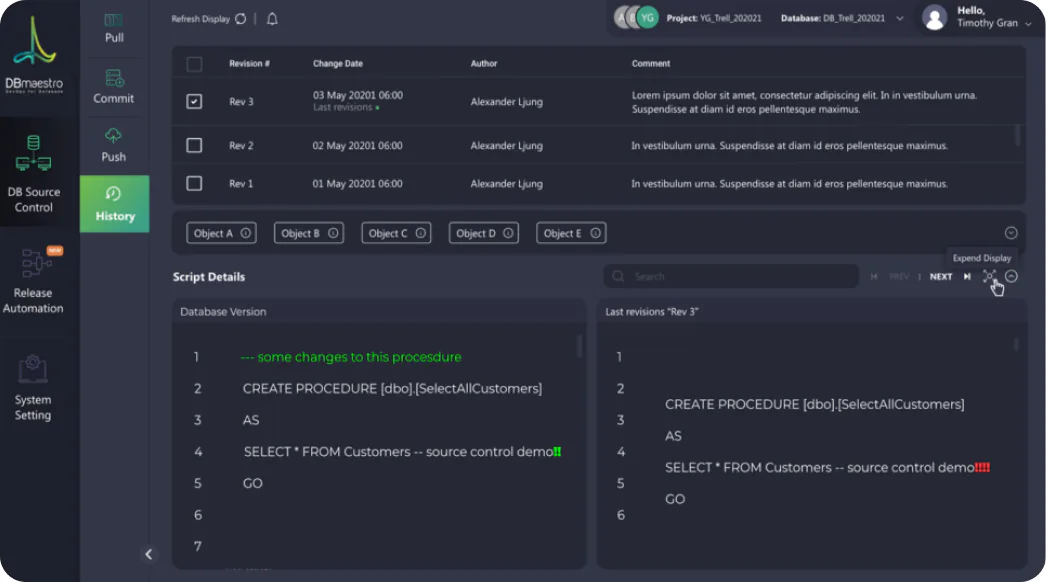Toggle the select-all header checkbox

click(194, 64)
